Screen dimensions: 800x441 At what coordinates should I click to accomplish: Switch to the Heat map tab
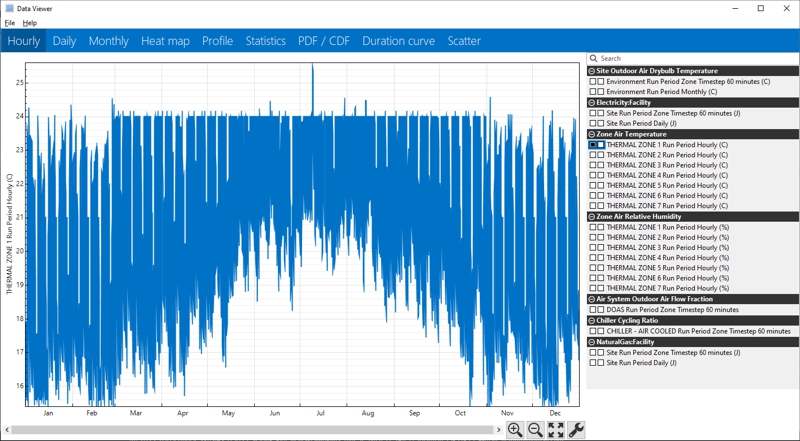pos(165,41)
